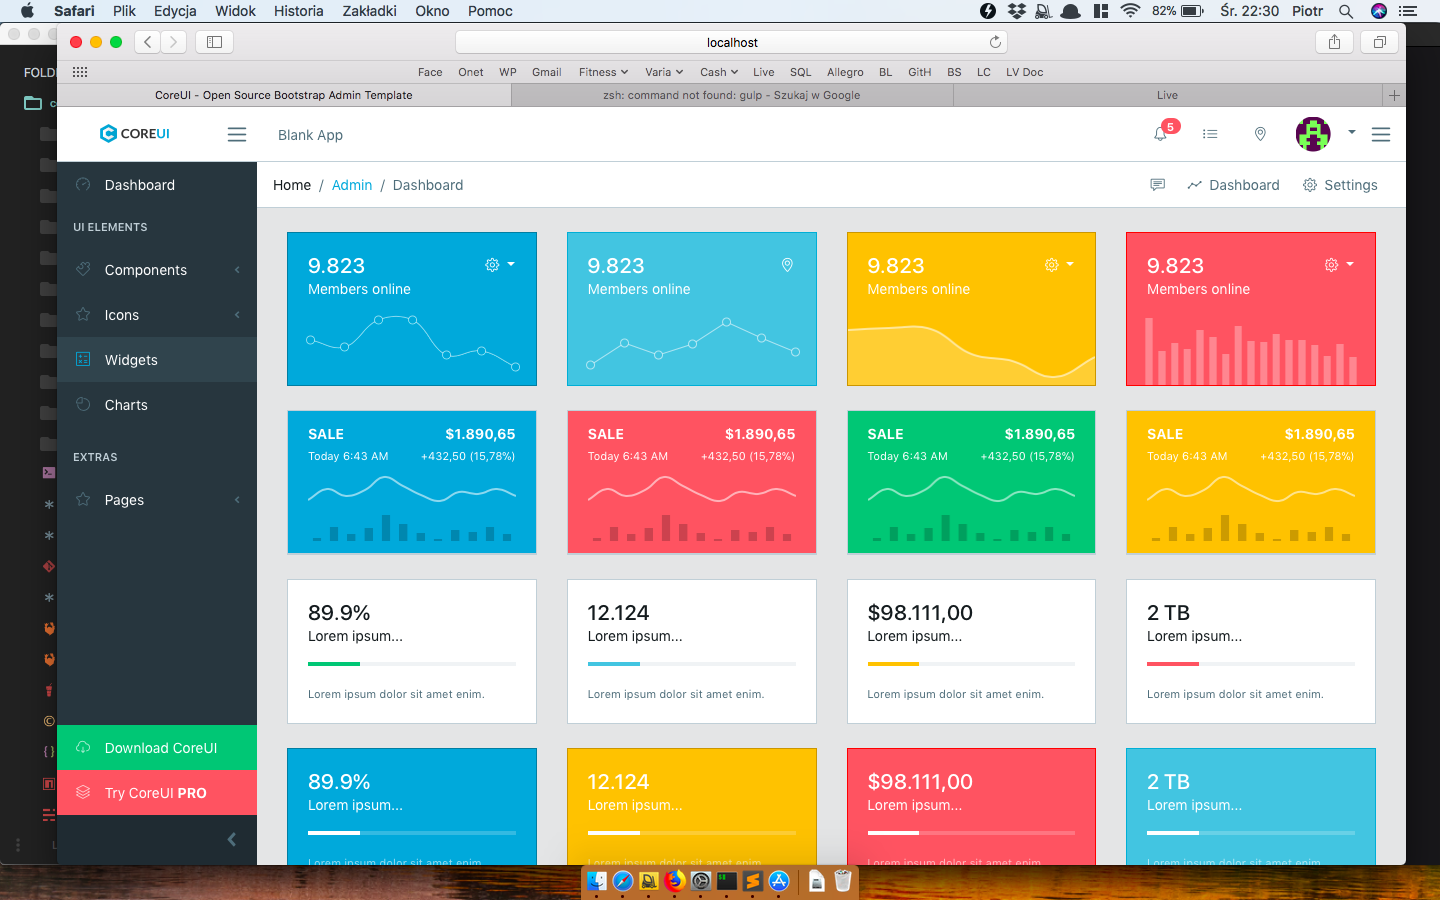Click the red SALE widget card
Screen dimensions: 1440x900
pyautogui.click(x=692, y=482)
